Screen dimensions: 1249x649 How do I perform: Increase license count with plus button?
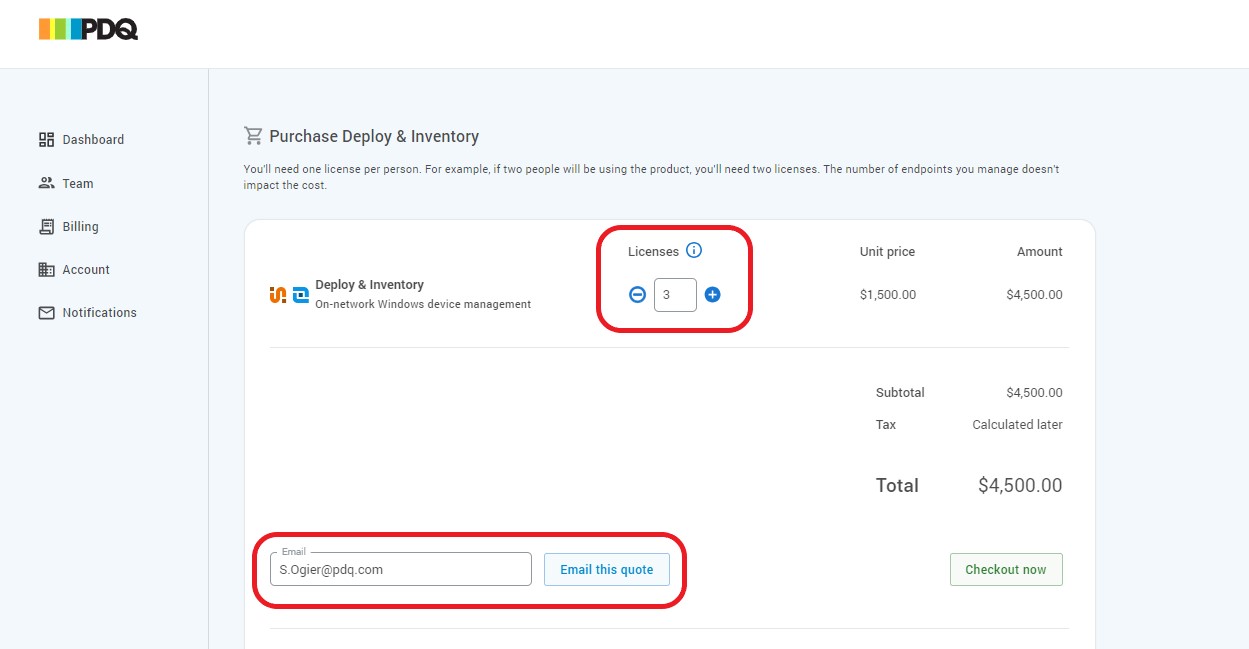[712, 295]
